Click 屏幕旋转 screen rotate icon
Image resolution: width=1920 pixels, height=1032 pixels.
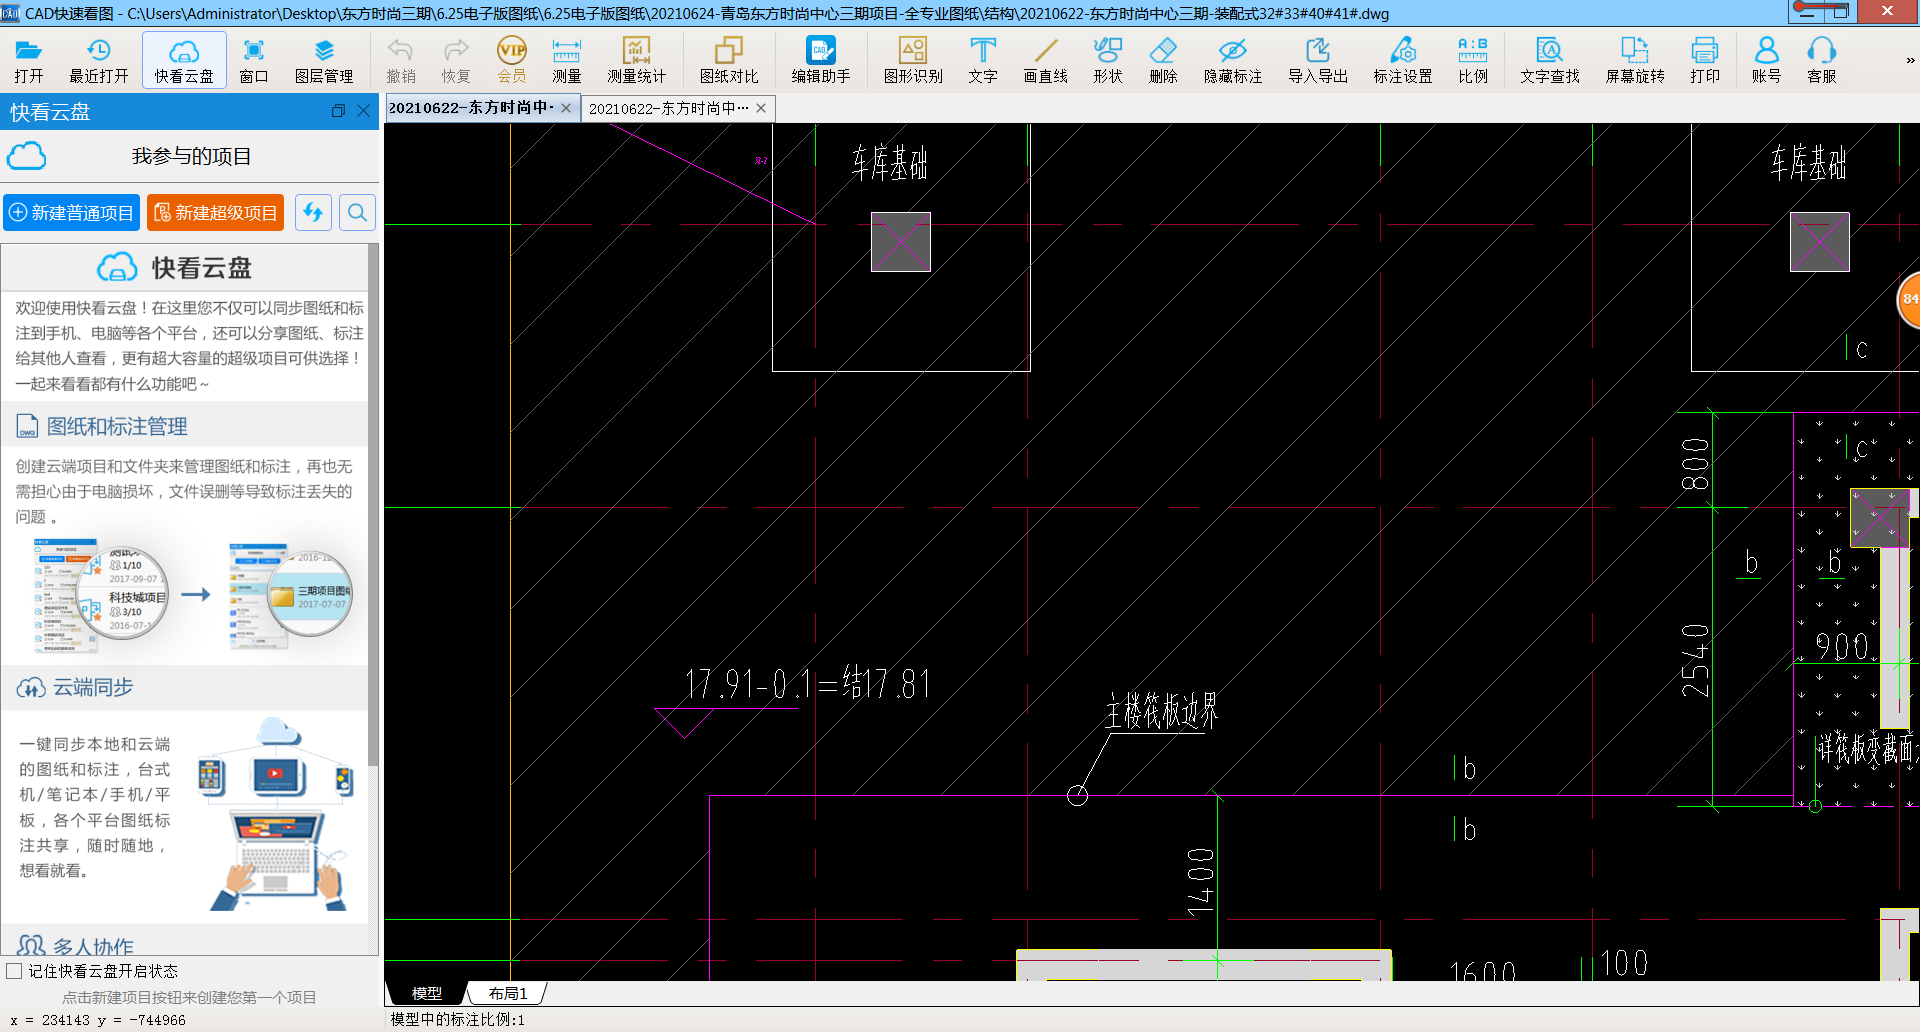[1635, 60]
